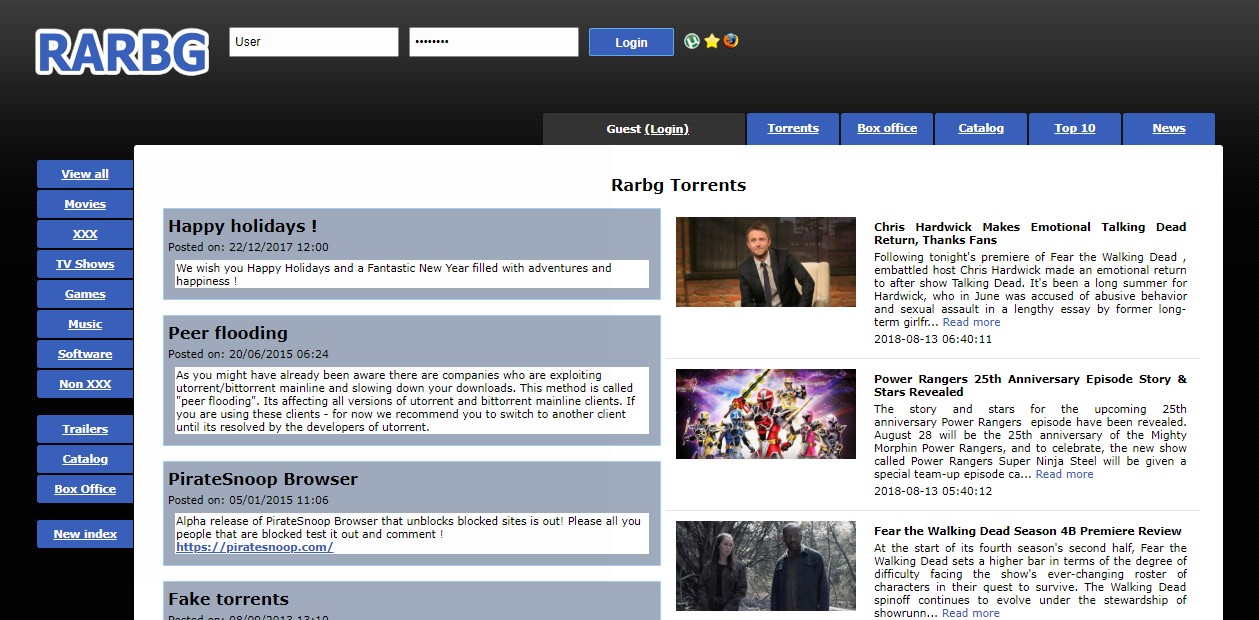Image resolution: width=1259 pixels, height=620 pixels.
Task: Click the PirateSnoop Browser news title
Action: [x=263, y=479]
